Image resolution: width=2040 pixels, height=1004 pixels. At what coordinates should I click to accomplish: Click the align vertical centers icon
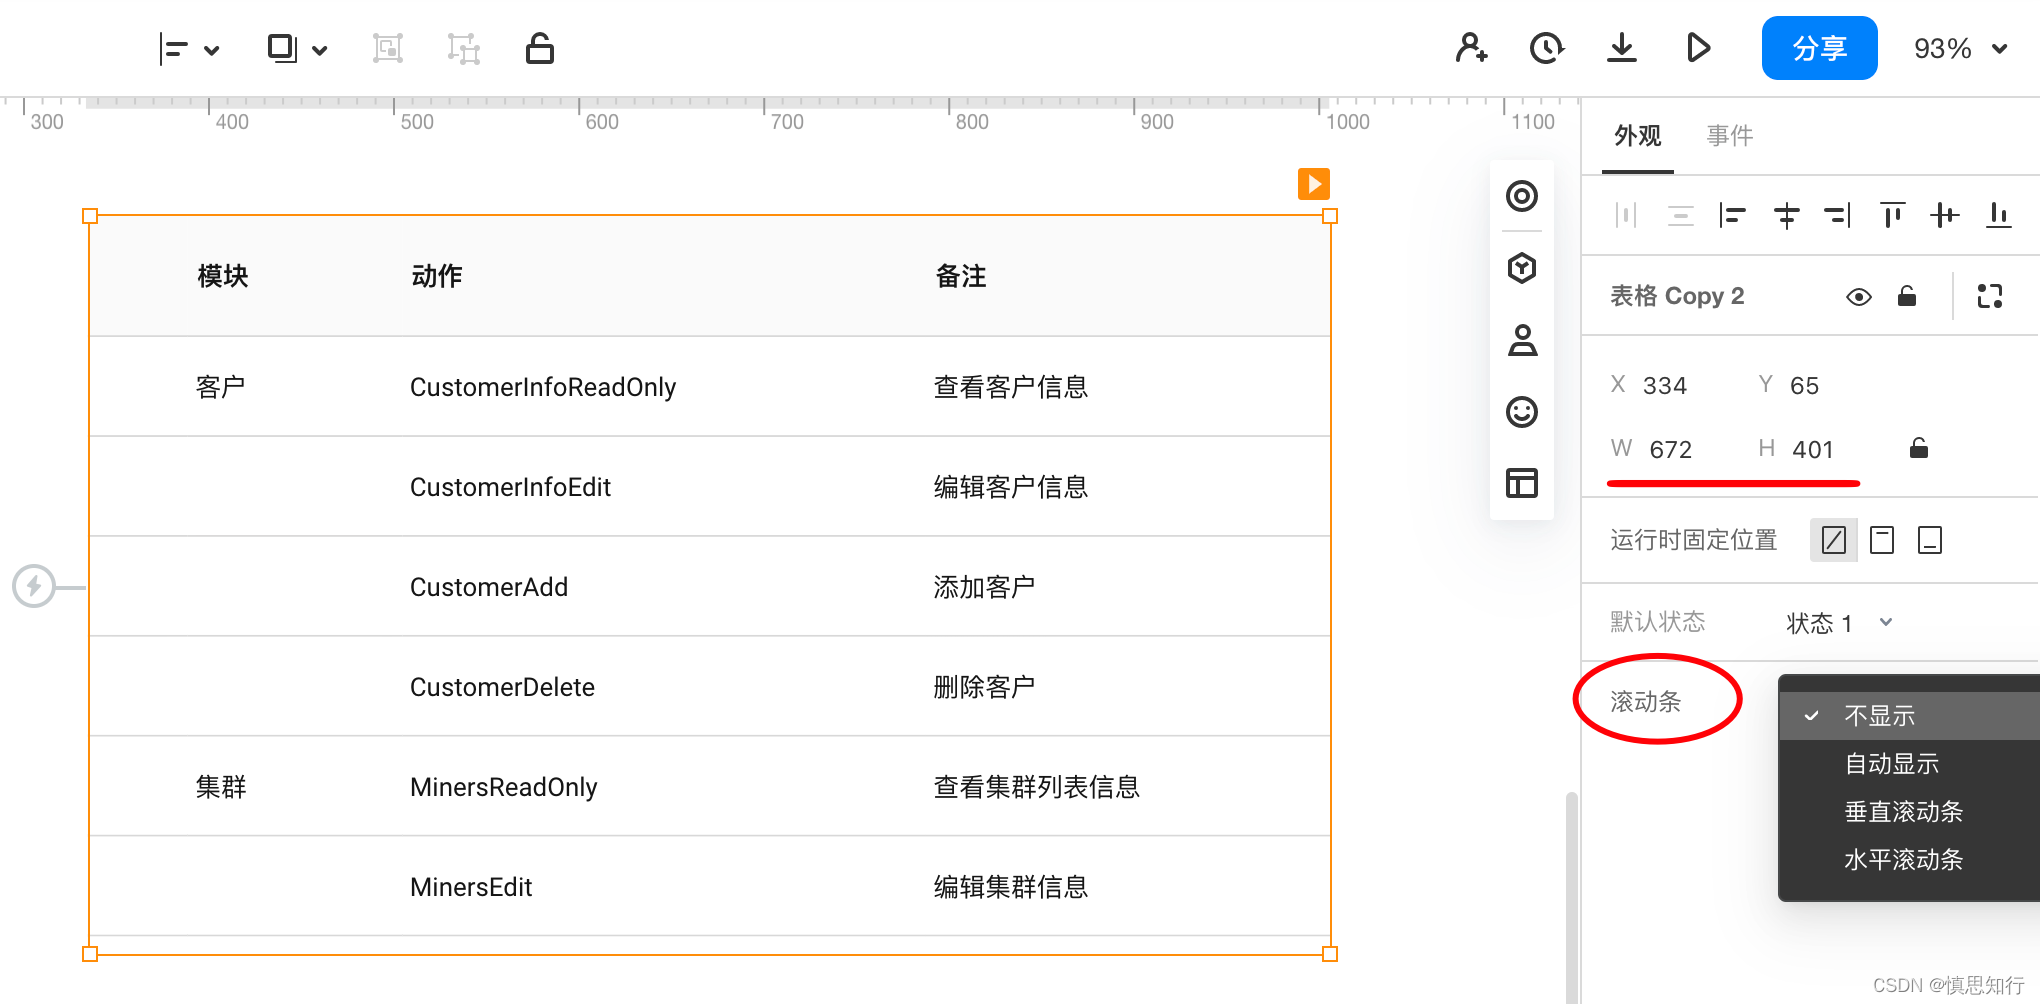1945,215
